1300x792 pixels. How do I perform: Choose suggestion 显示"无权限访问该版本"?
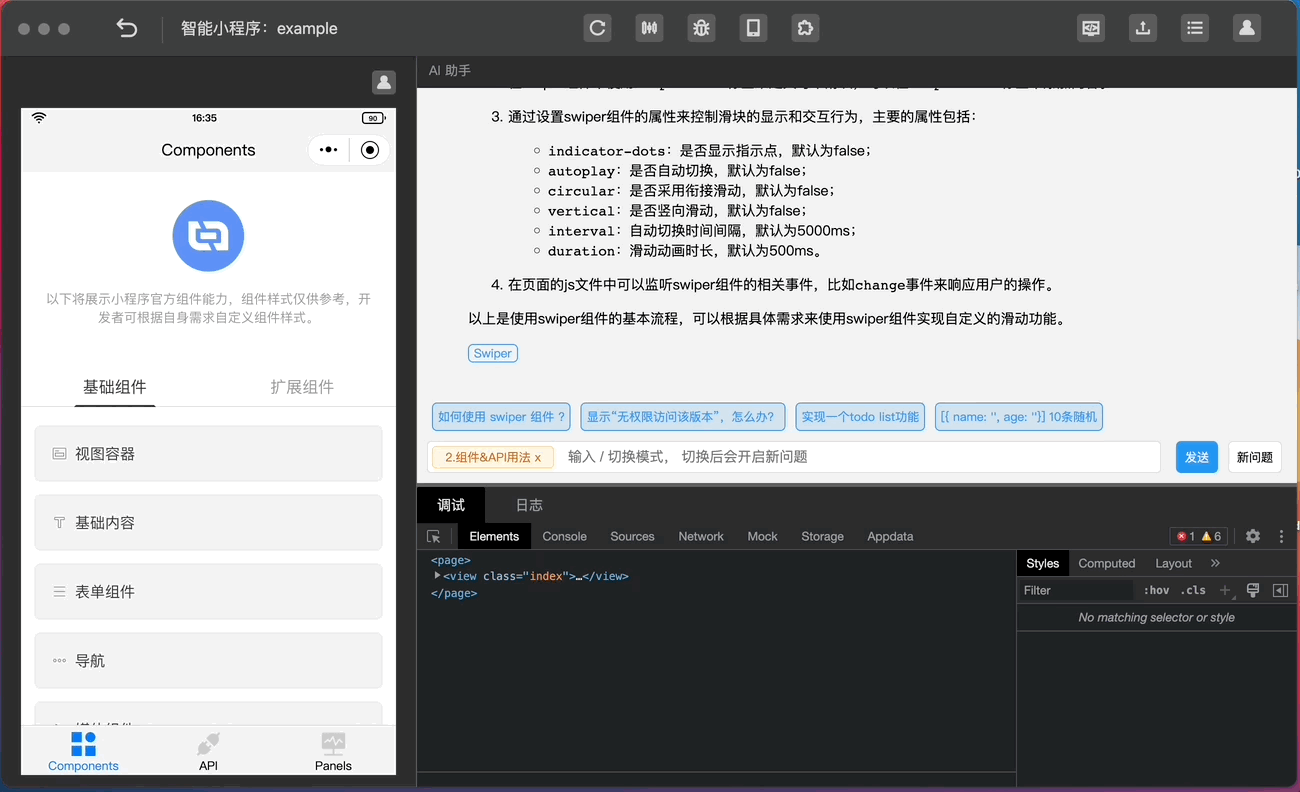[x=683, y=417]
